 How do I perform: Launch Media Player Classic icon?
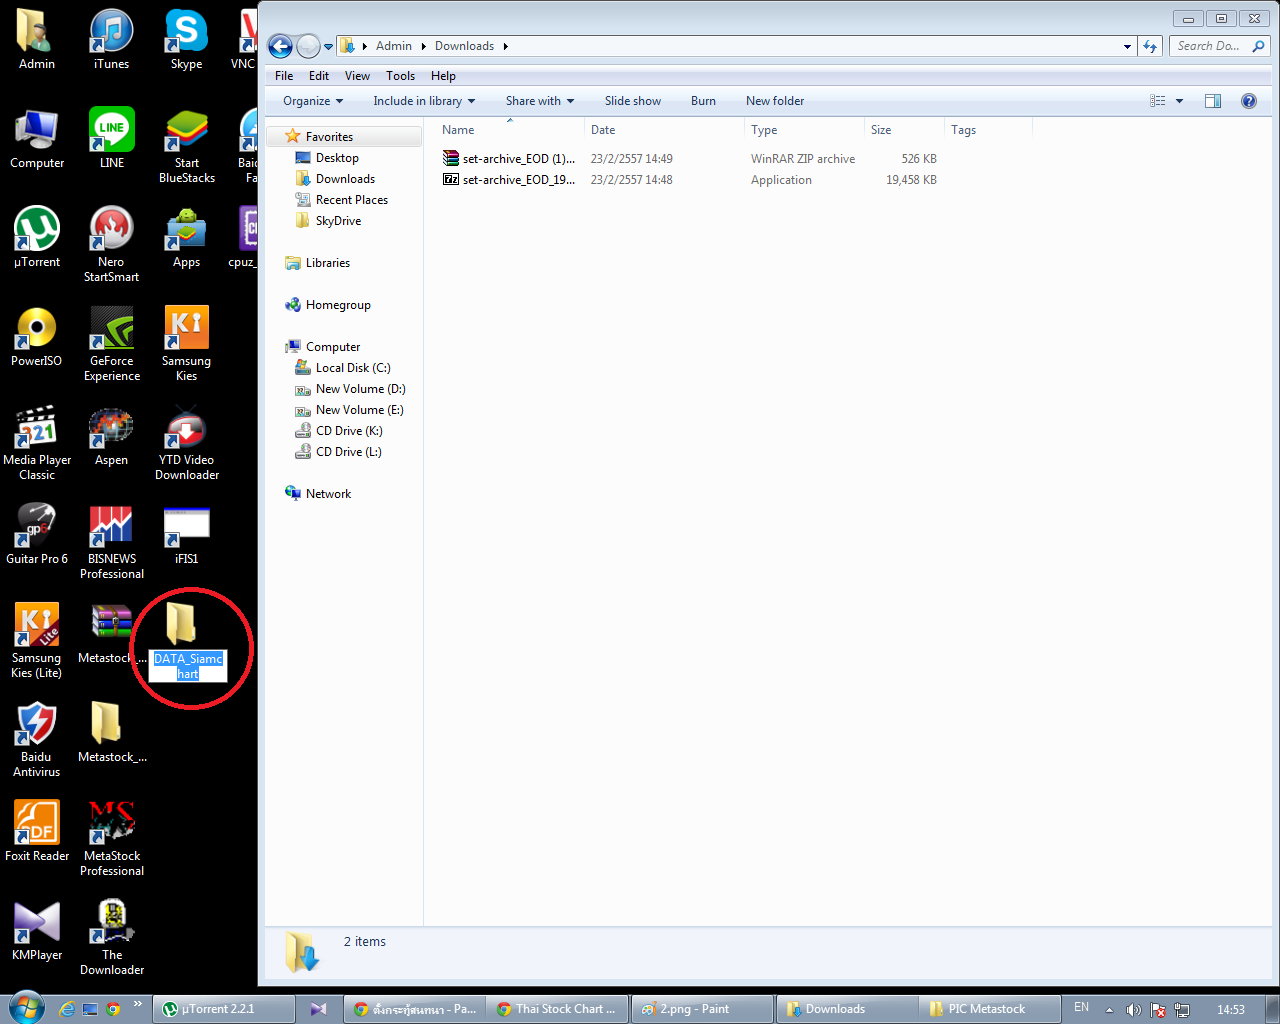click(37, 442)
